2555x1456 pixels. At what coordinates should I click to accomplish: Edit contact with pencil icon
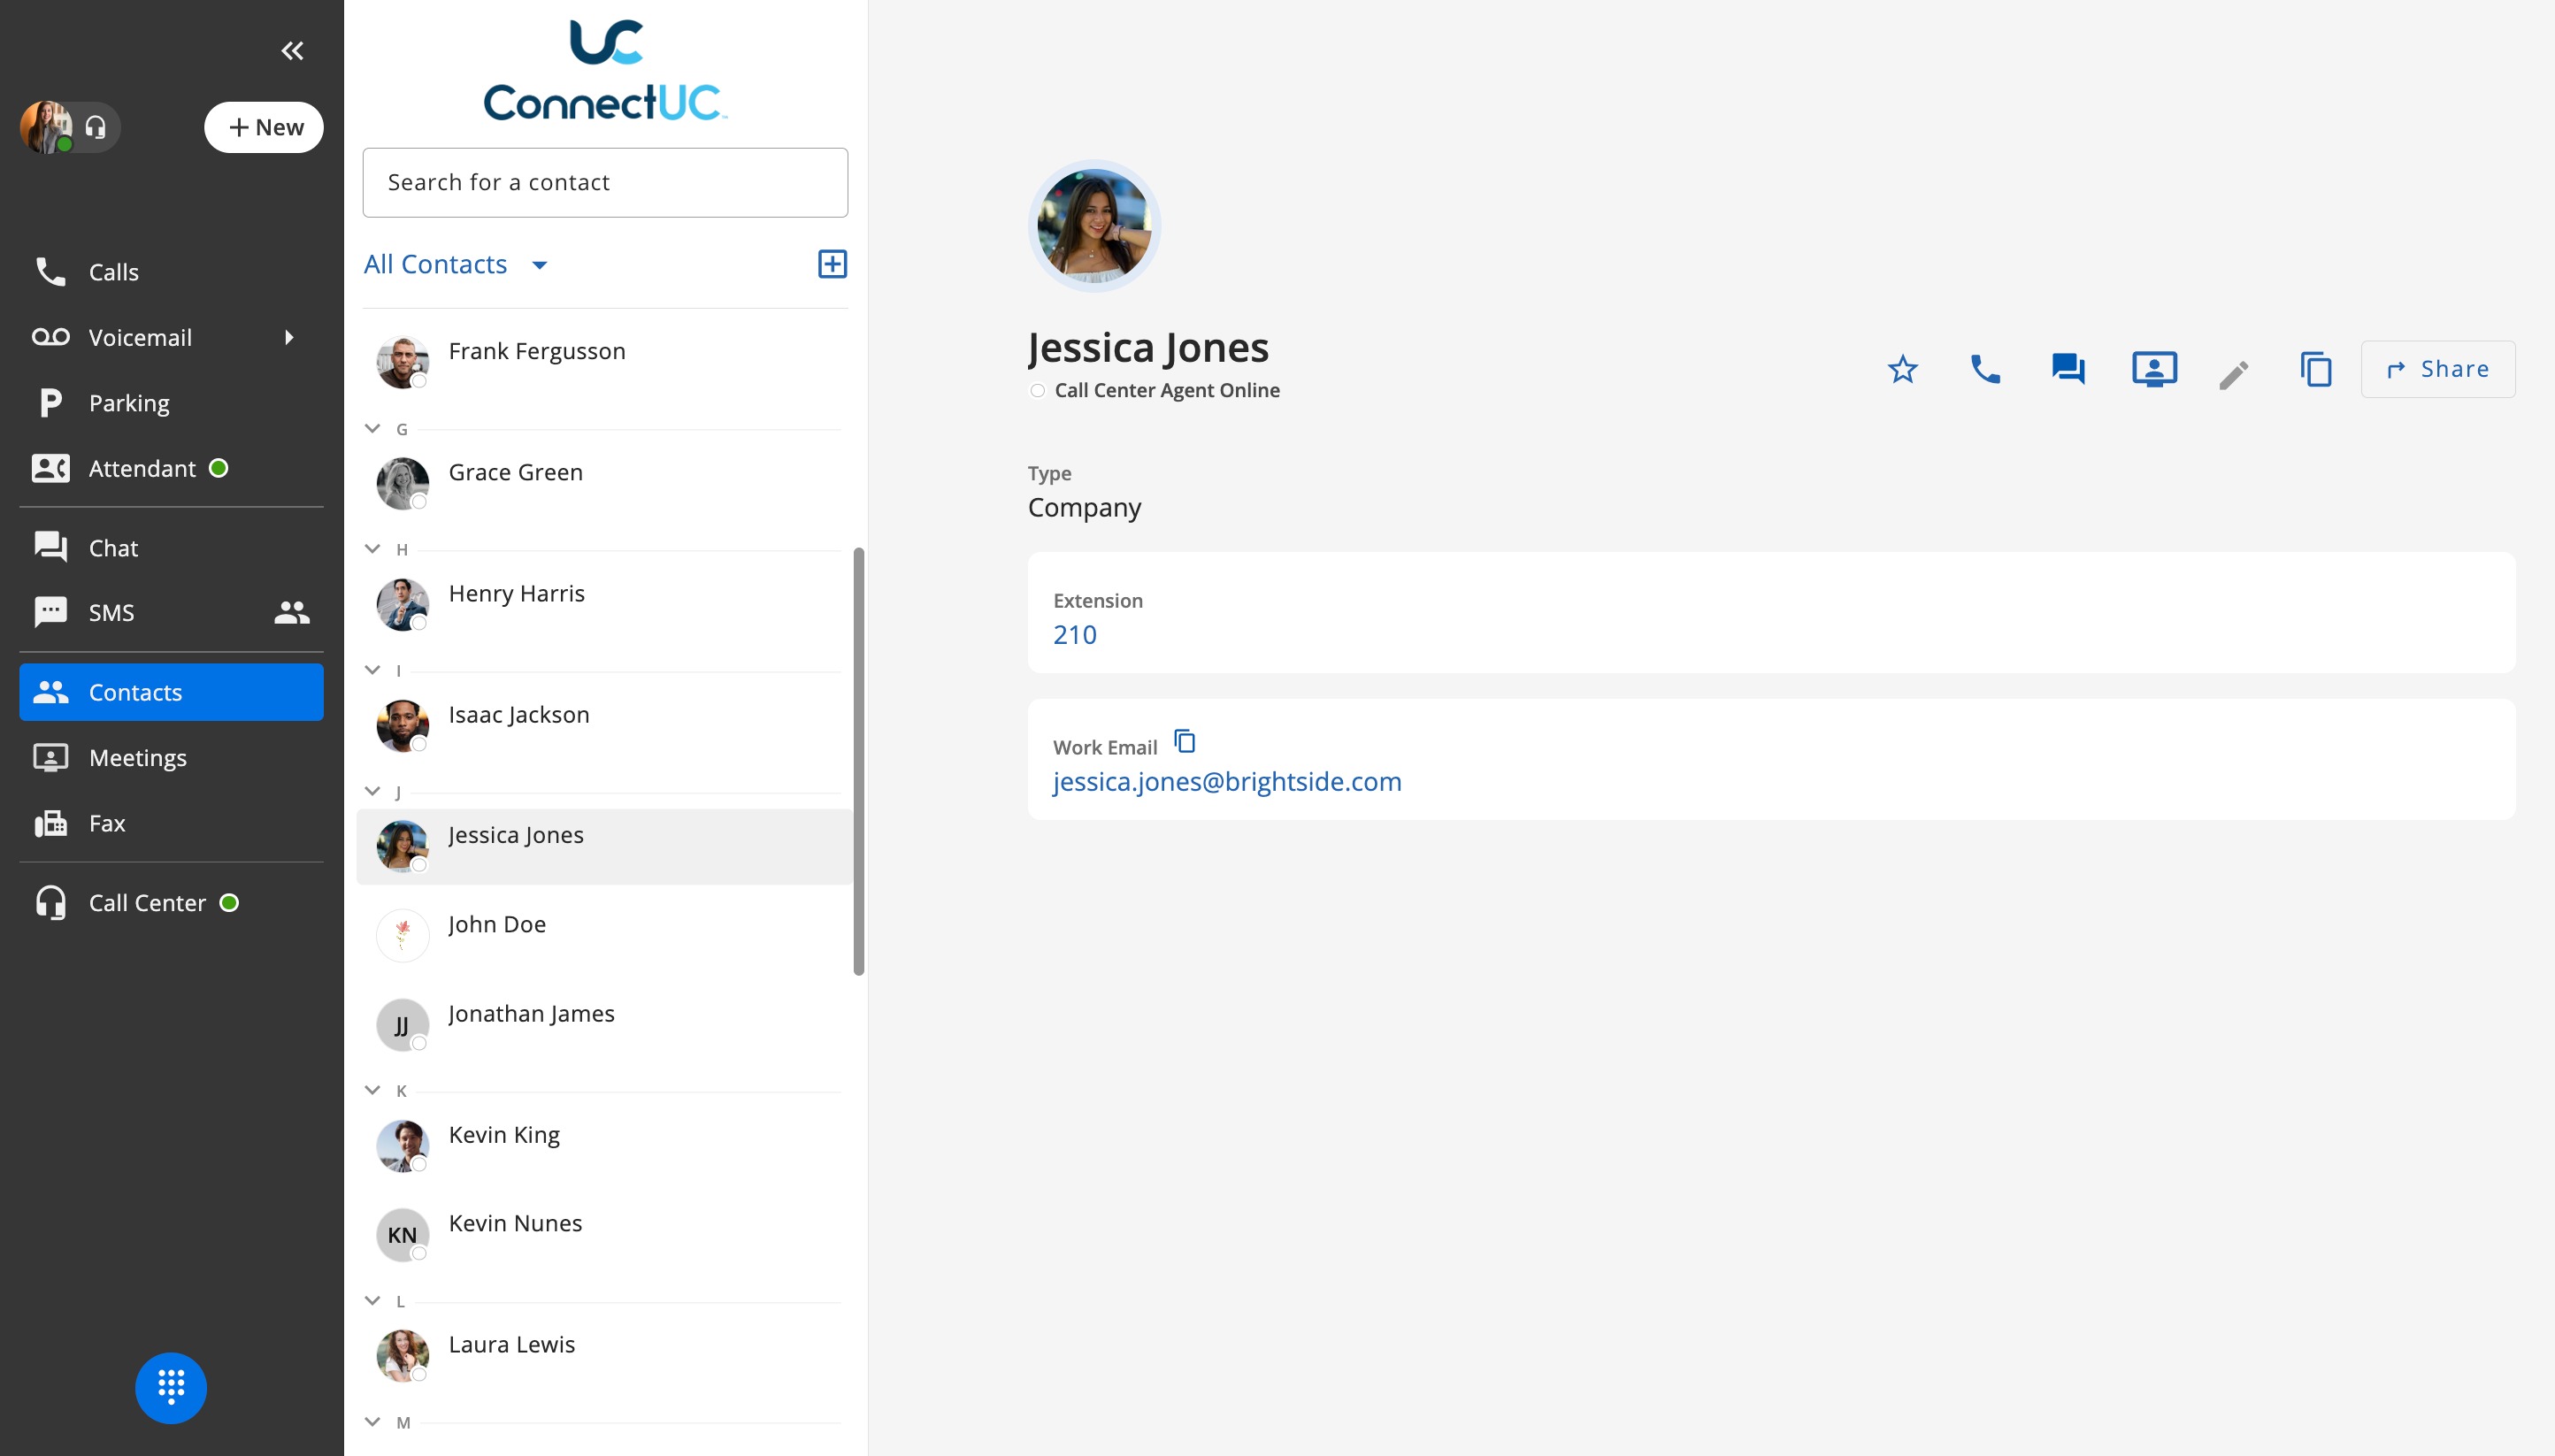[2234, 374]
